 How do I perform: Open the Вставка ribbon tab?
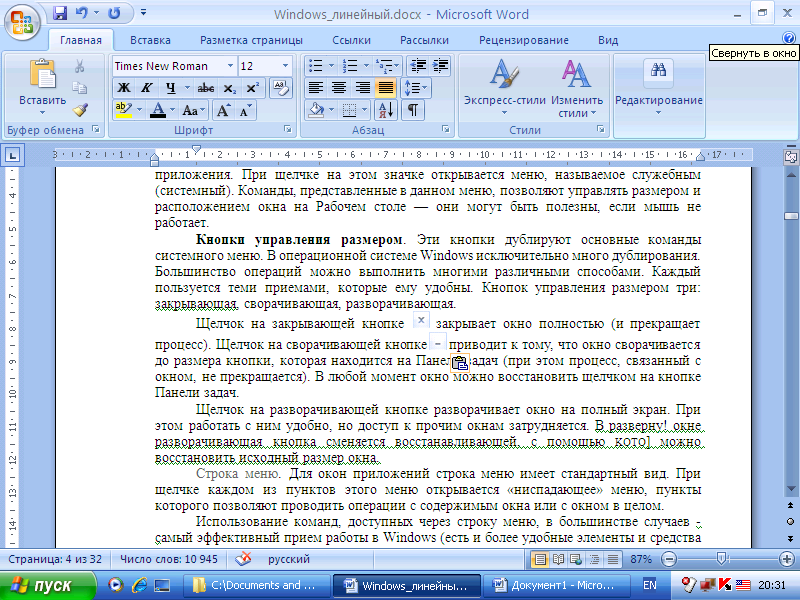tap(150, 40)
